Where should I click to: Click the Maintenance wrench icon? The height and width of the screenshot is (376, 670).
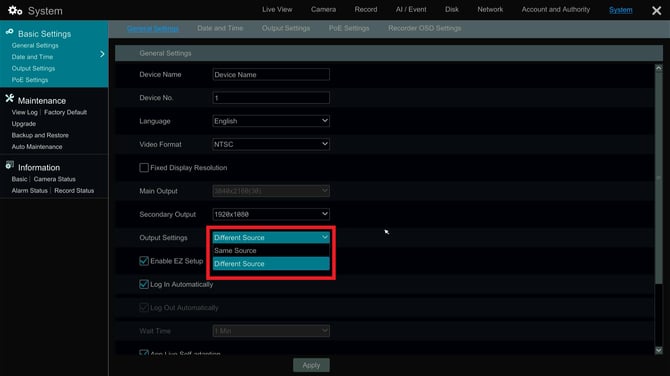pyautogui.click(x=9, y=99)
